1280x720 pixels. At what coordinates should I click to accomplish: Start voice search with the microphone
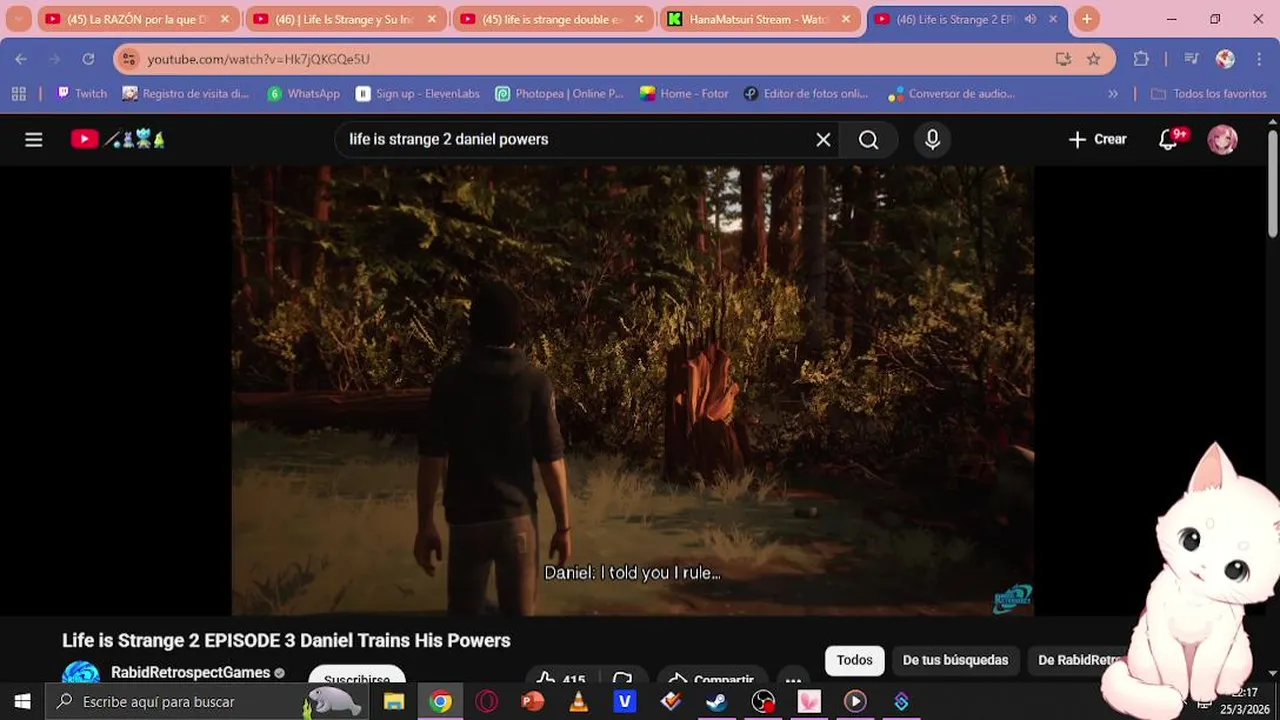(x=932, y=140)
